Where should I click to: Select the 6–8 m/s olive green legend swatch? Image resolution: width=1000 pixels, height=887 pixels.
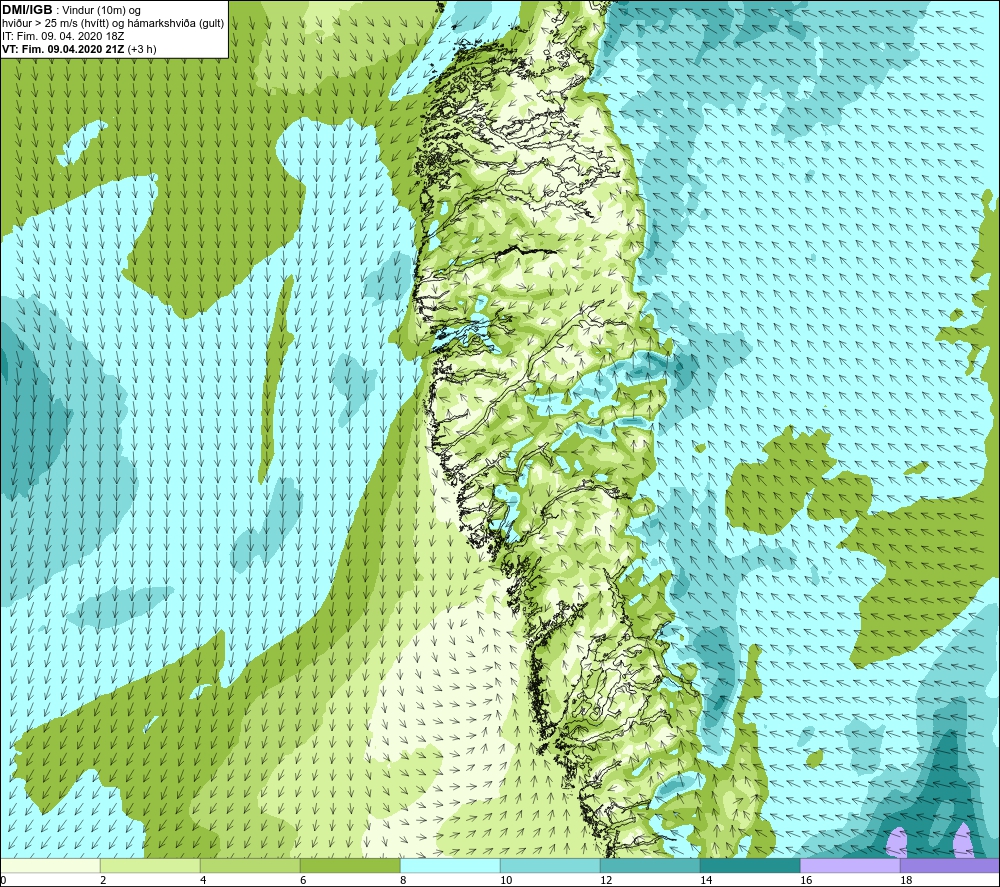tap(350, 865)
